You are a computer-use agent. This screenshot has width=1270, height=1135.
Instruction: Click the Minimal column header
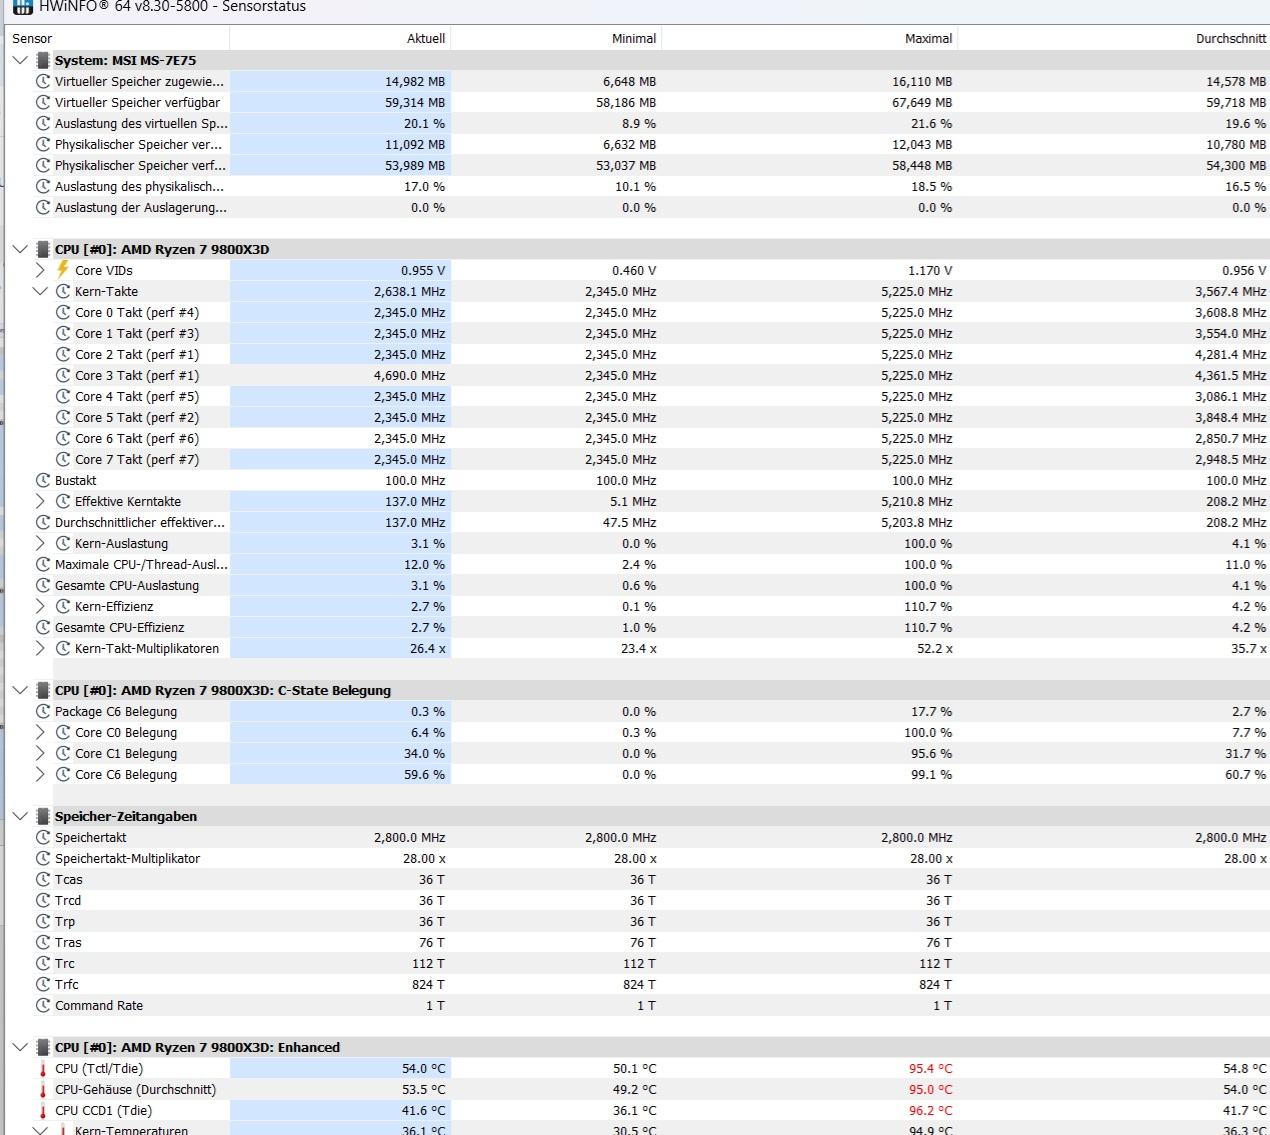[556, 38]
